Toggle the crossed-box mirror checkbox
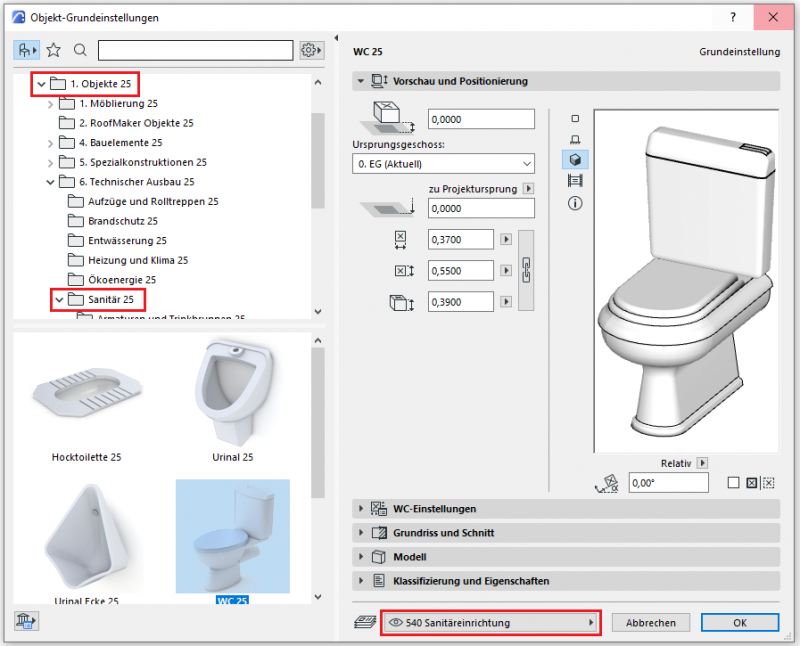 pyautogui.click(x=751, y=483)
